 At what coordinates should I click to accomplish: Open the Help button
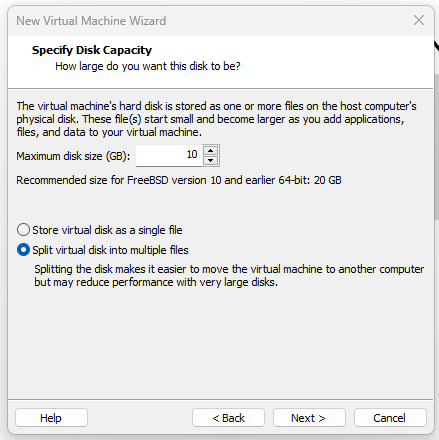51,418
